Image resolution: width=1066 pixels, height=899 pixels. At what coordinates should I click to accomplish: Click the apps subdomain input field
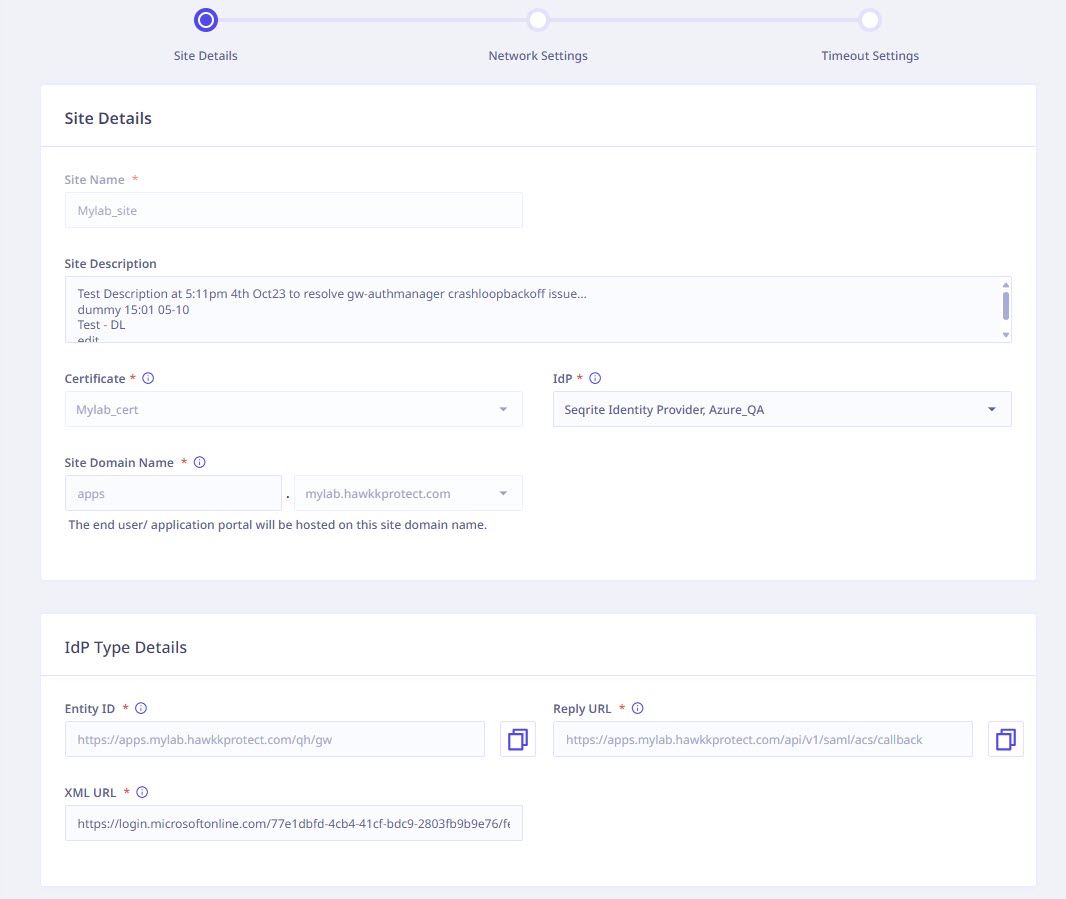(173, 493)
